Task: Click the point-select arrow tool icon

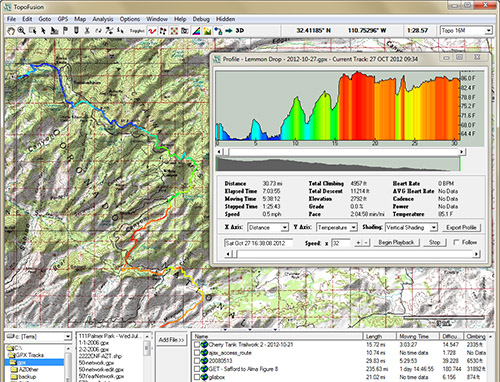Action: pyautogui.click(x=120, y=31)
